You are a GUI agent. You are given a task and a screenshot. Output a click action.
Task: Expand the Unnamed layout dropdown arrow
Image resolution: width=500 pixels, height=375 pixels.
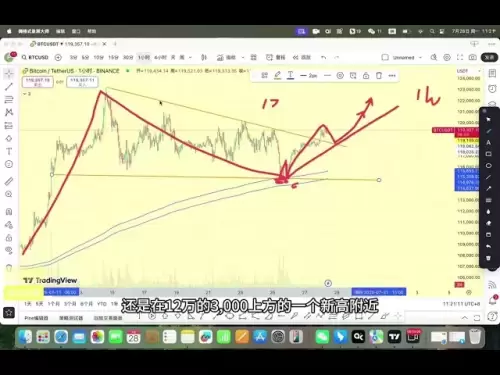(x=420, y=57)
